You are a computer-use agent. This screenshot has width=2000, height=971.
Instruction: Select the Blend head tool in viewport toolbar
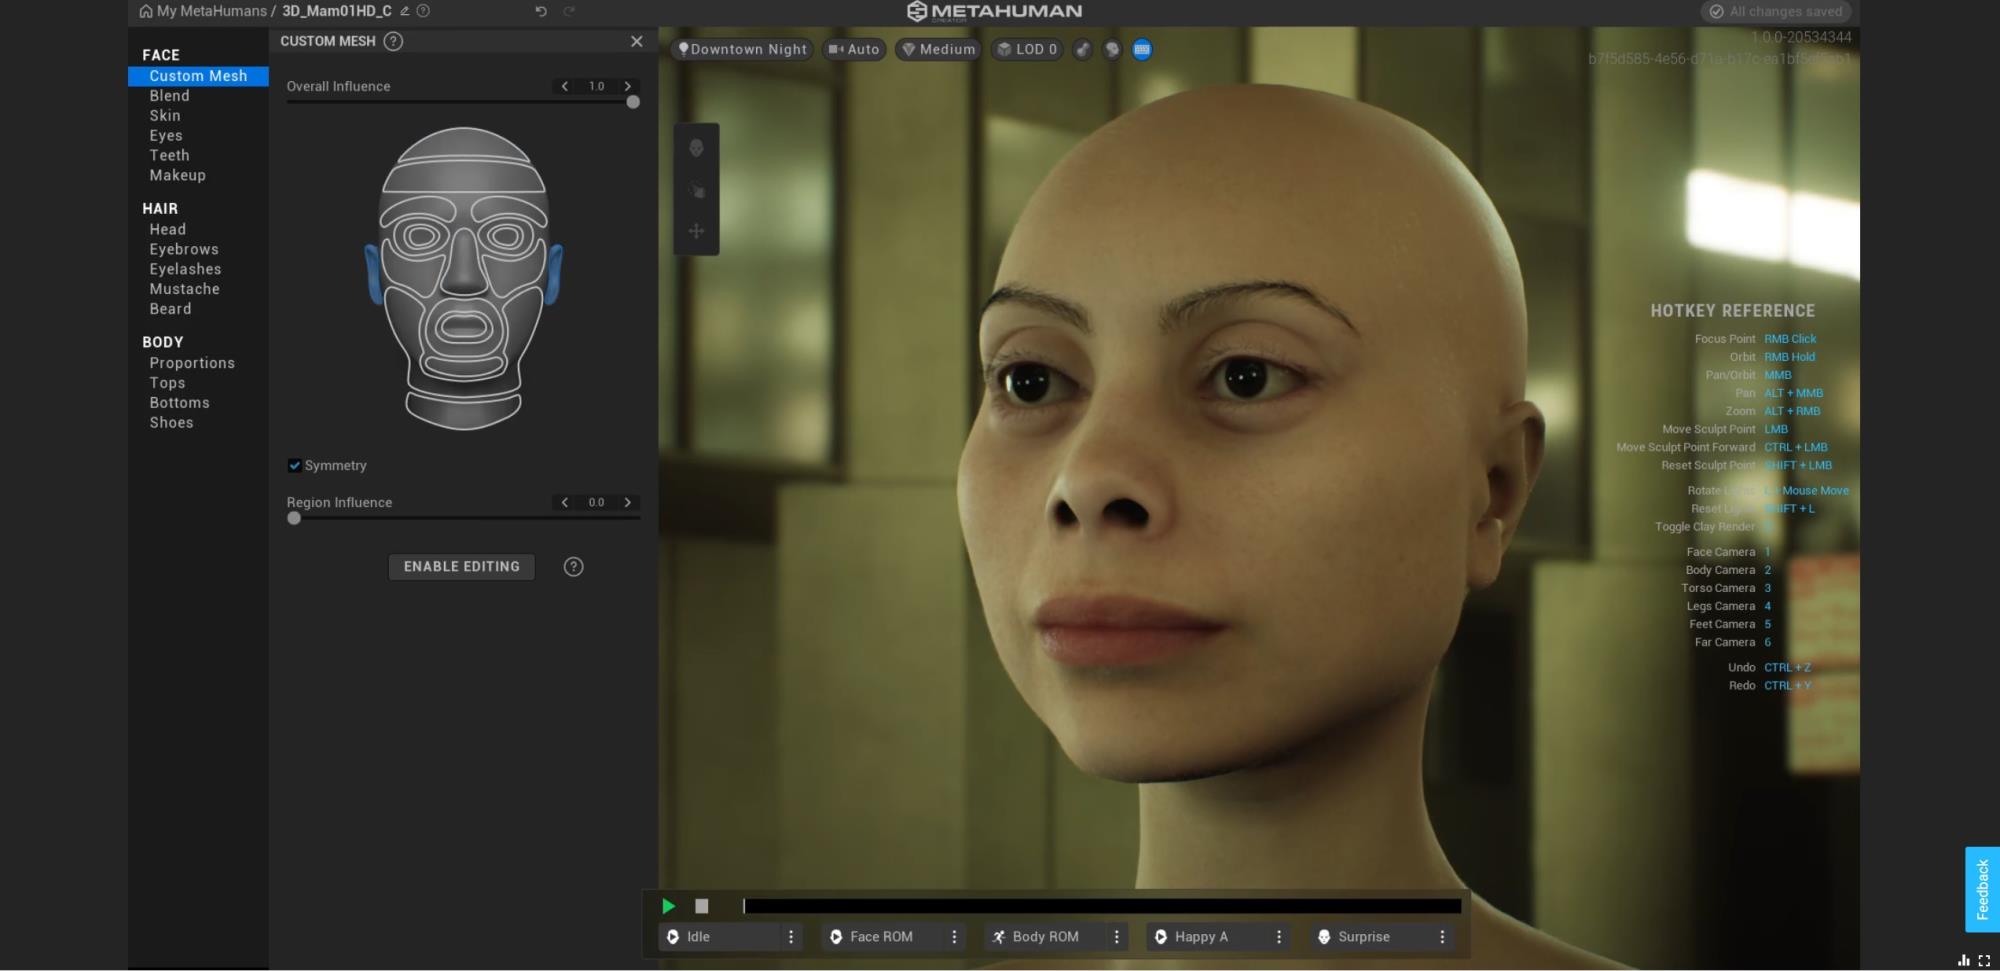pyautogui.click(x=697, y=148)
